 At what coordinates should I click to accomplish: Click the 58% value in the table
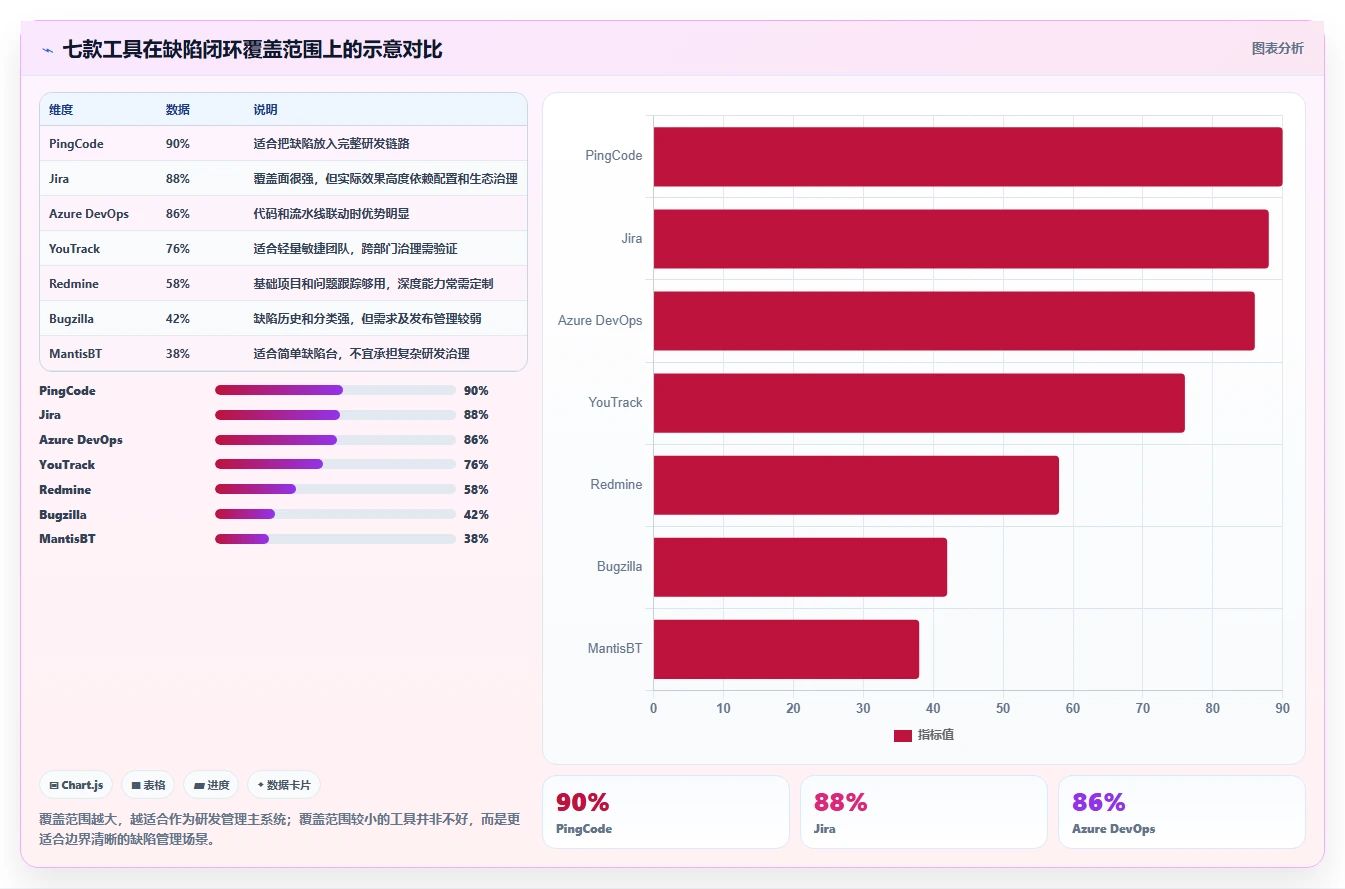[178, 284]
